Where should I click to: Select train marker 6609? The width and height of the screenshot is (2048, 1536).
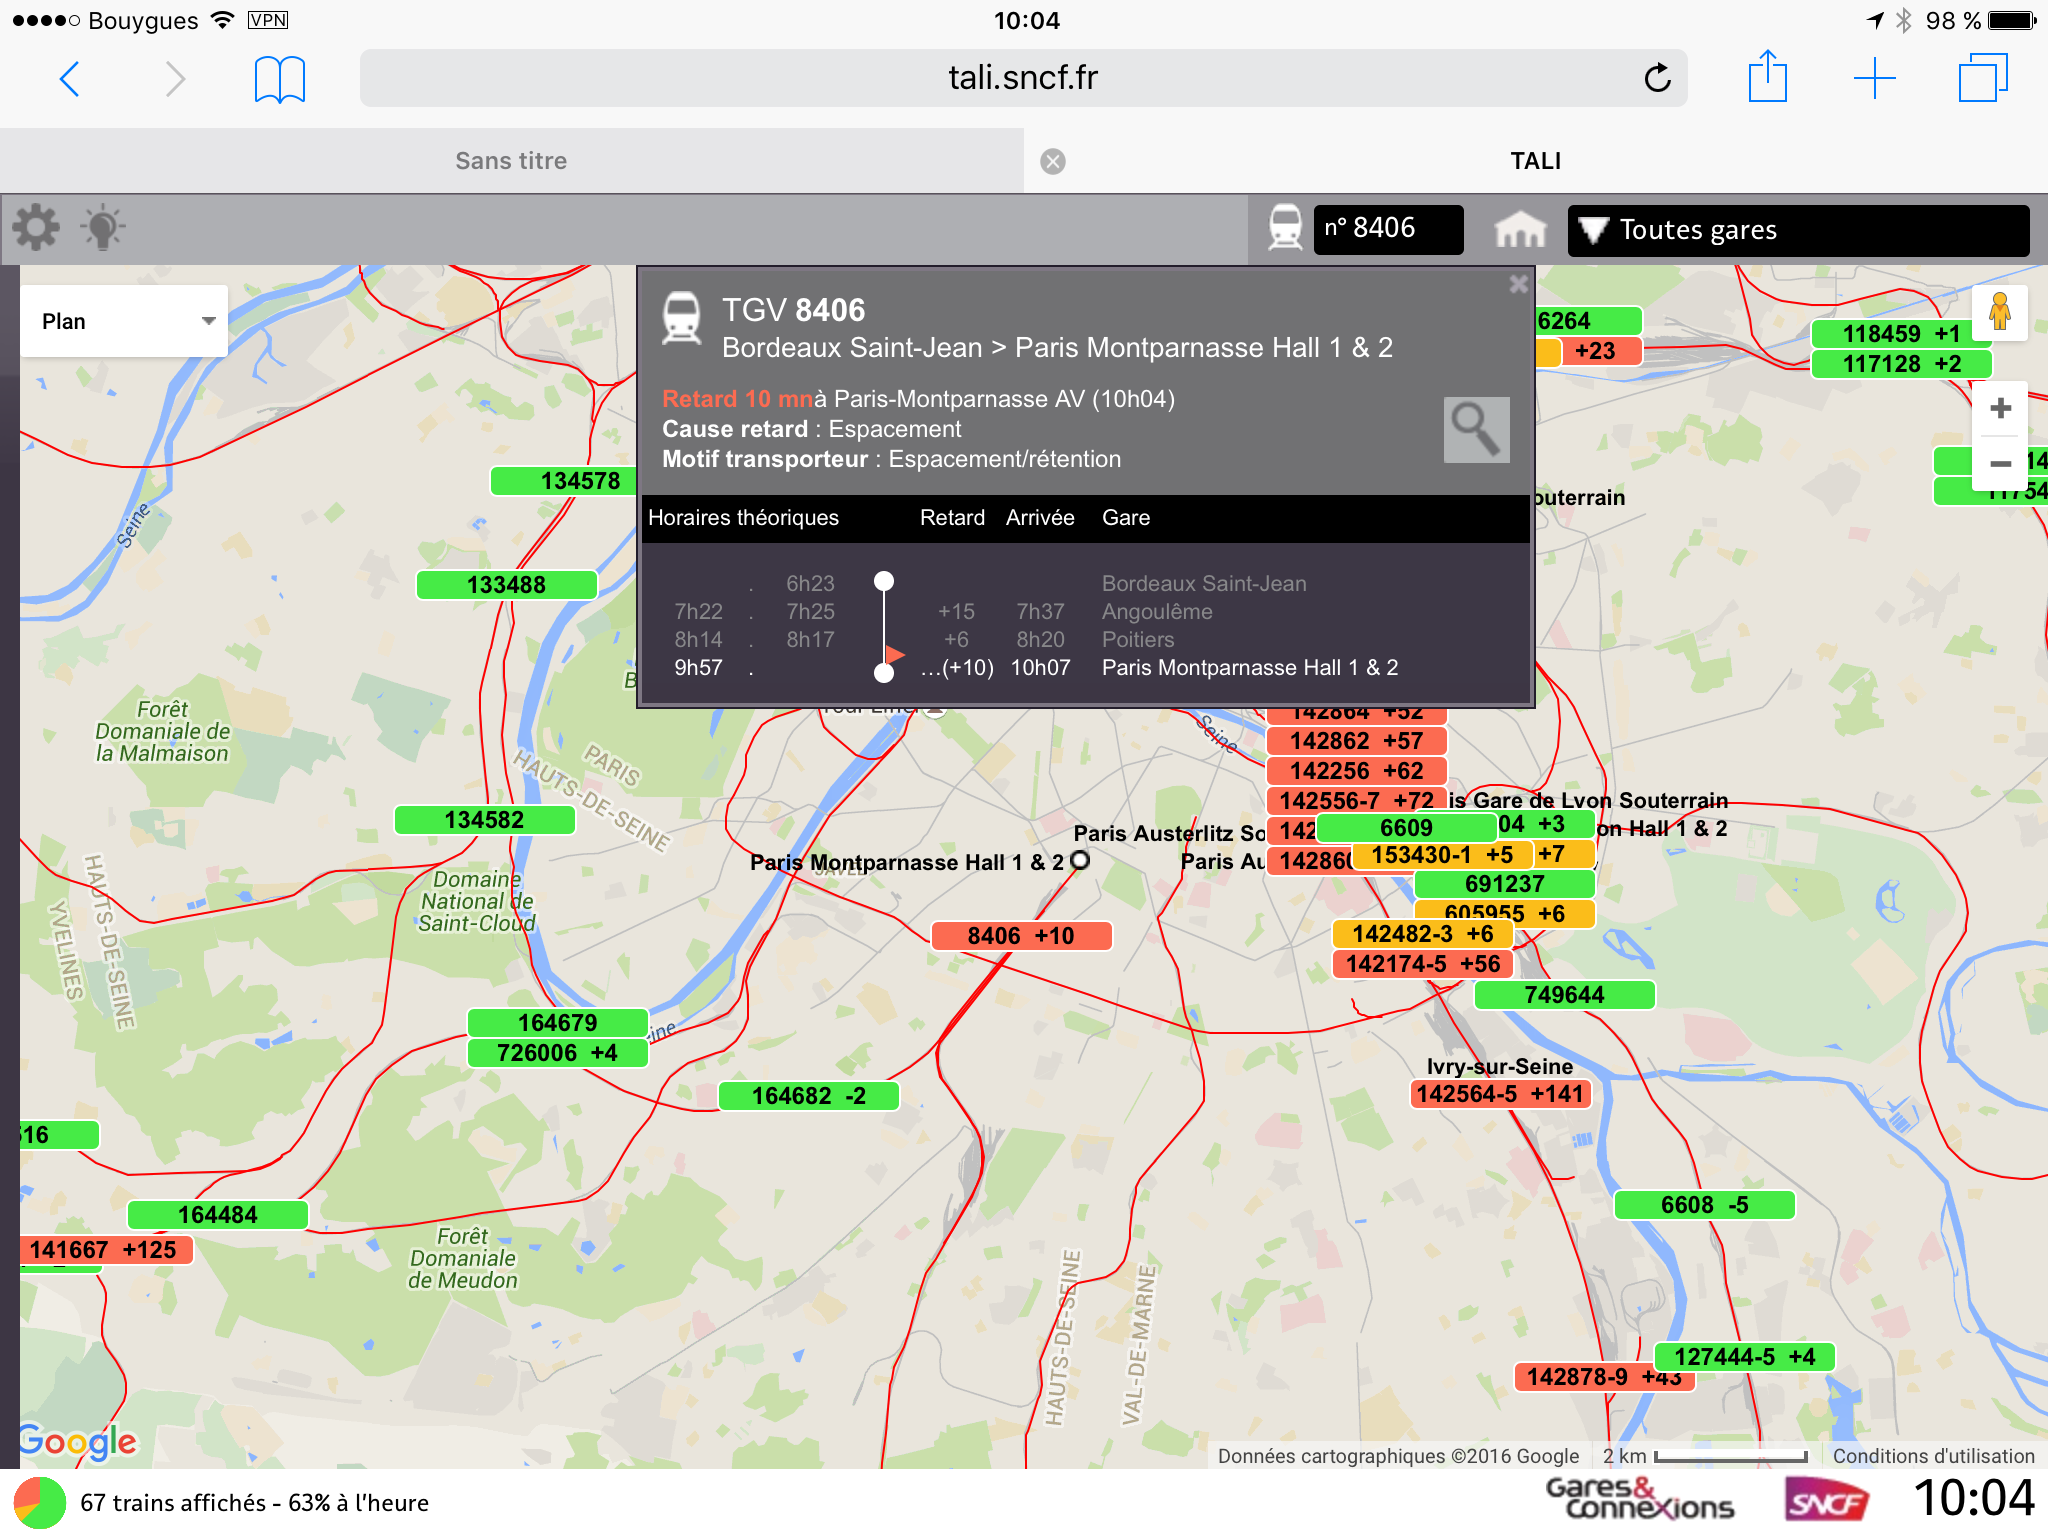1406,828
